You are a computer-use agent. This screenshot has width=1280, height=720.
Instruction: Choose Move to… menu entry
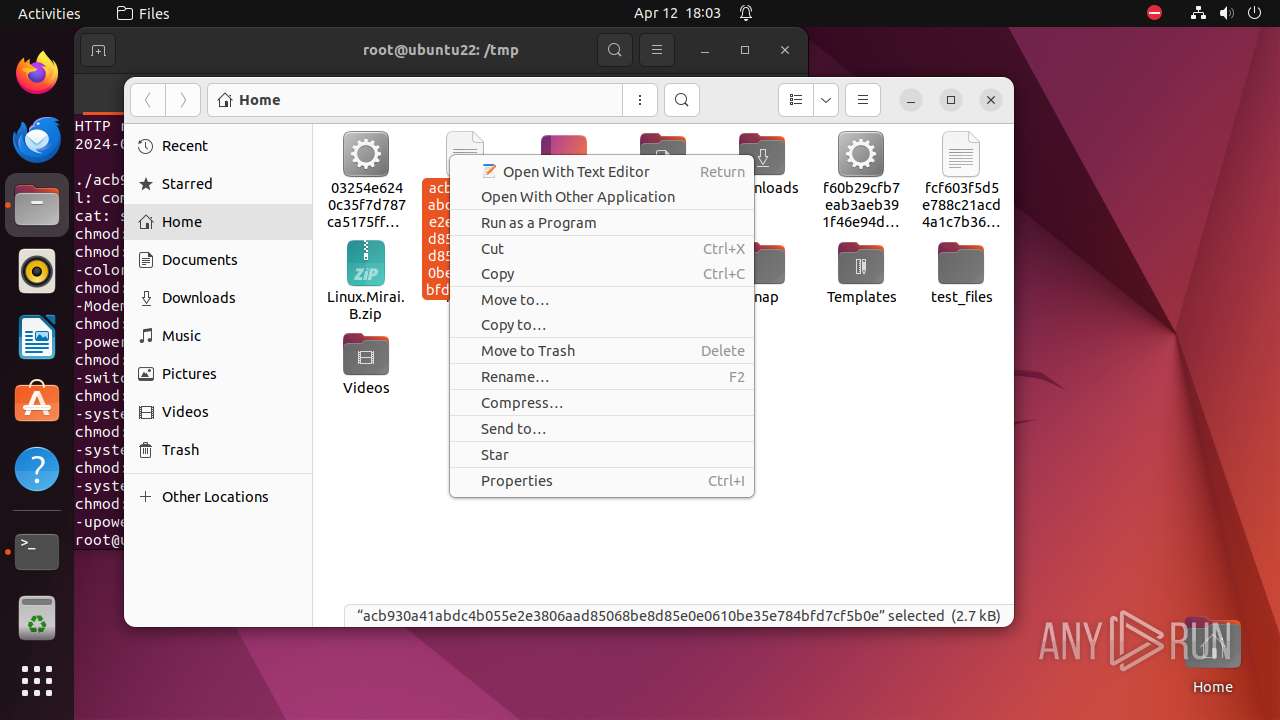[x=601, y=300]
